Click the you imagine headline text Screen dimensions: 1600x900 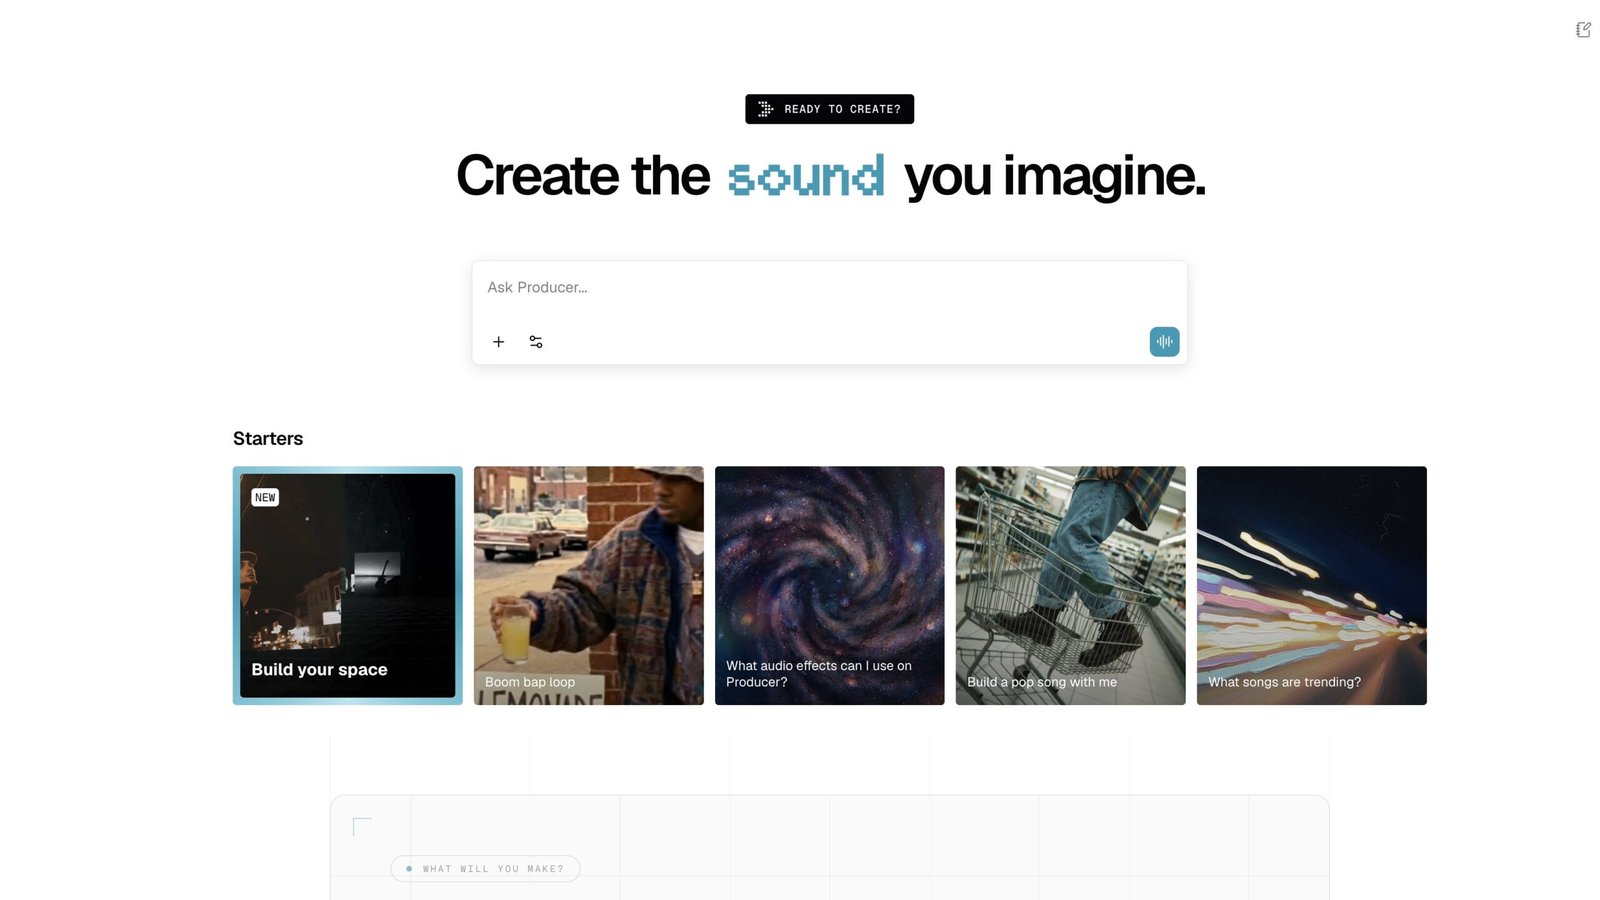[x=1054, y=177]
